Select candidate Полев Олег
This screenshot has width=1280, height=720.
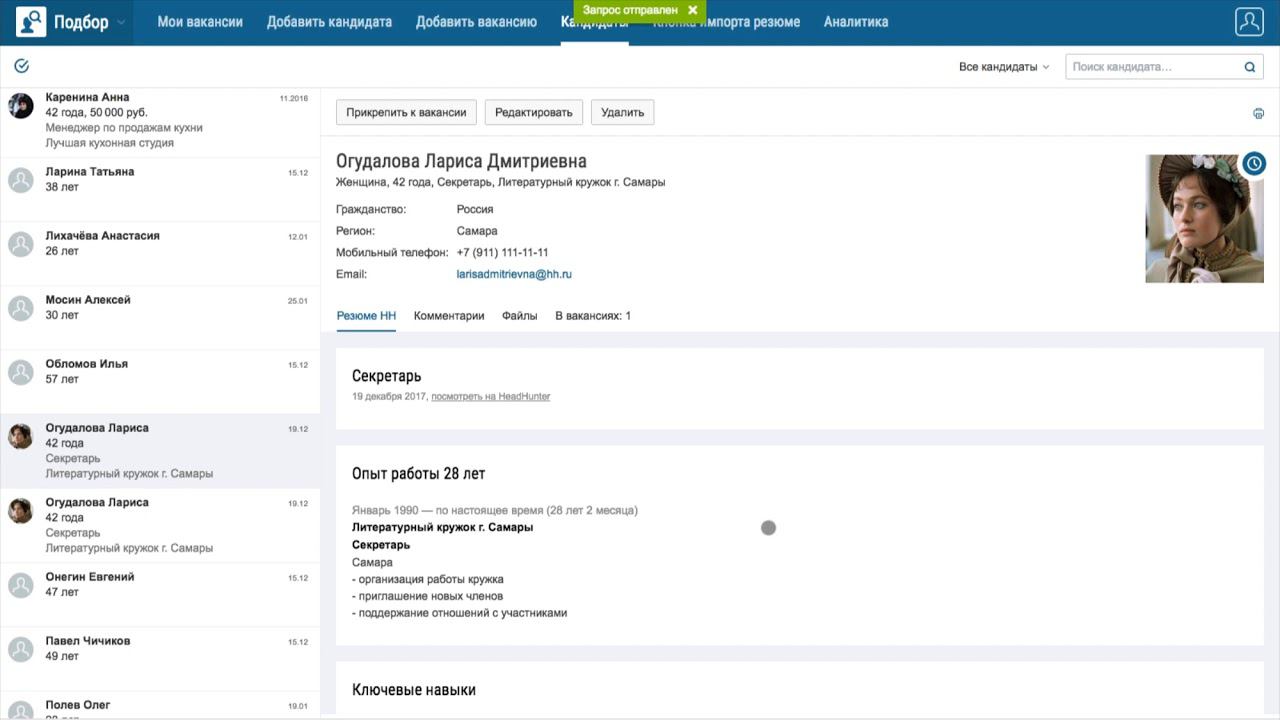[160, 705]
